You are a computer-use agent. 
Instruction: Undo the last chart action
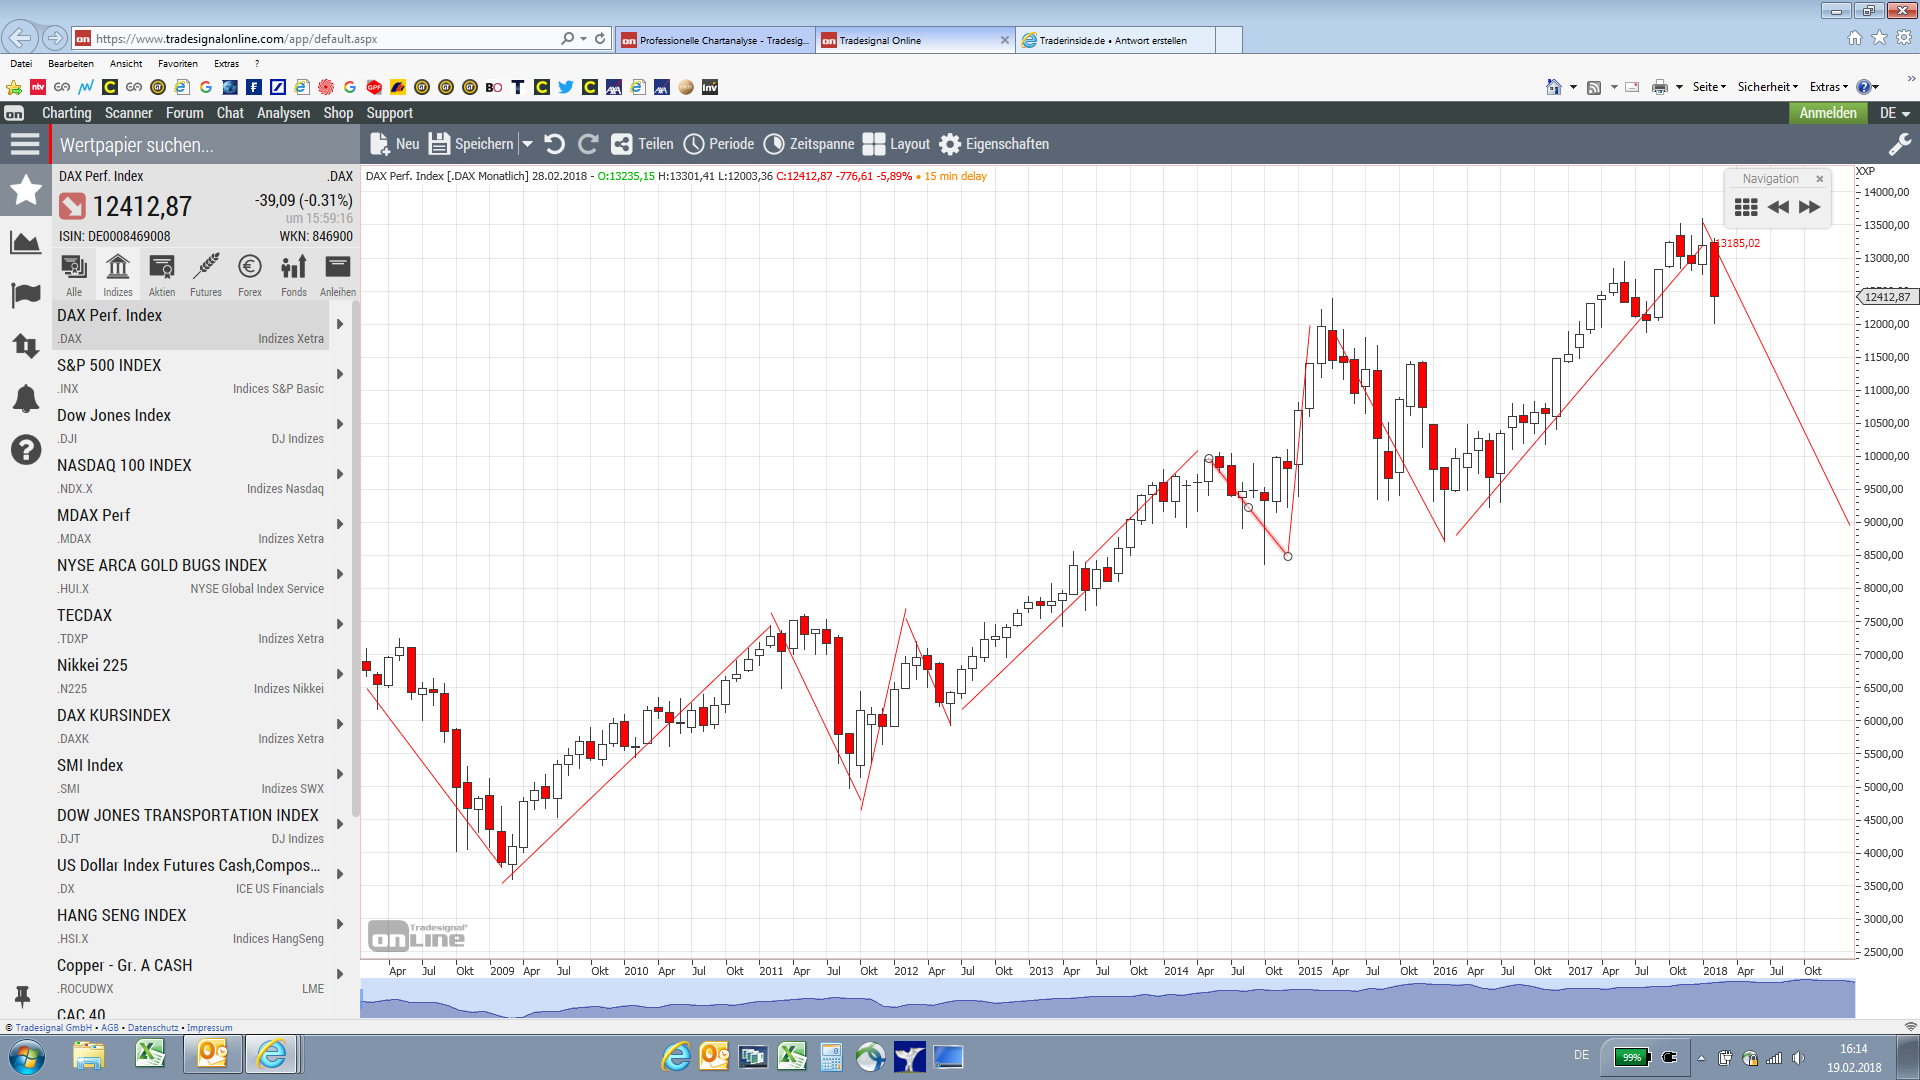(555, 144)
